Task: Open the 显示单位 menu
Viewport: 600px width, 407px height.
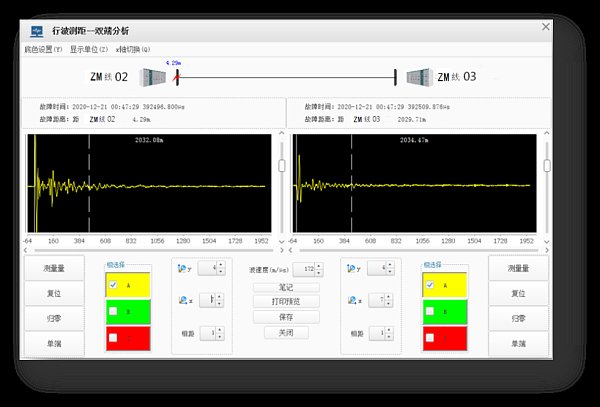Action: [89, 49]
